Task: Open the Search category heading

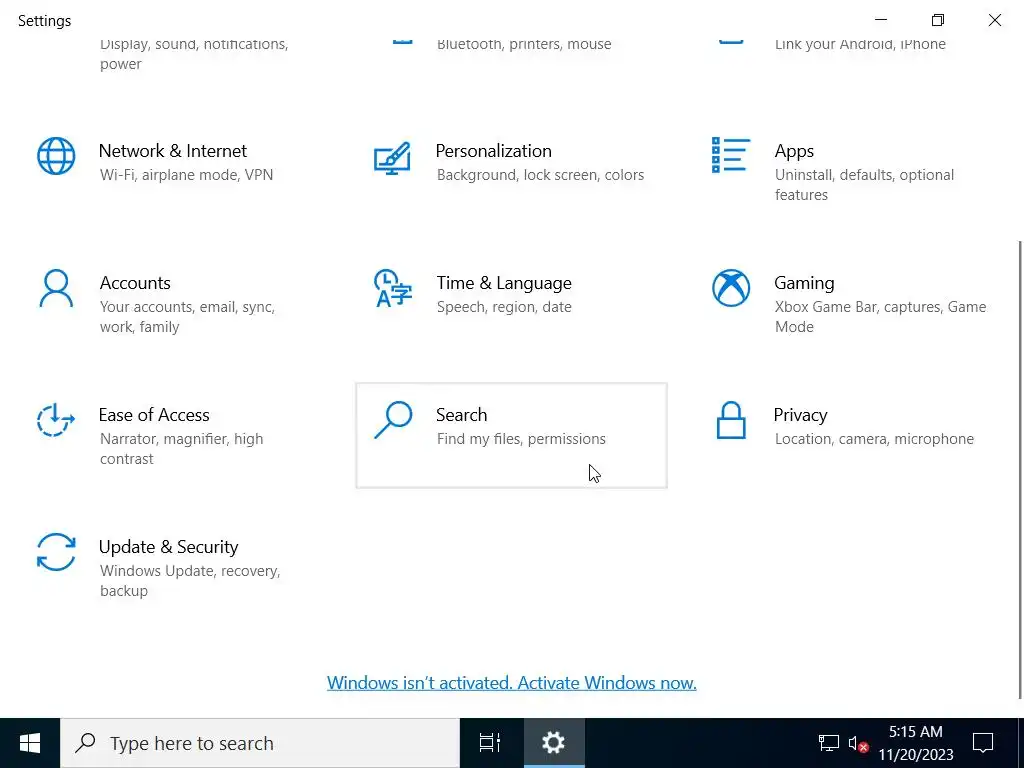Action: coord(461,415)
